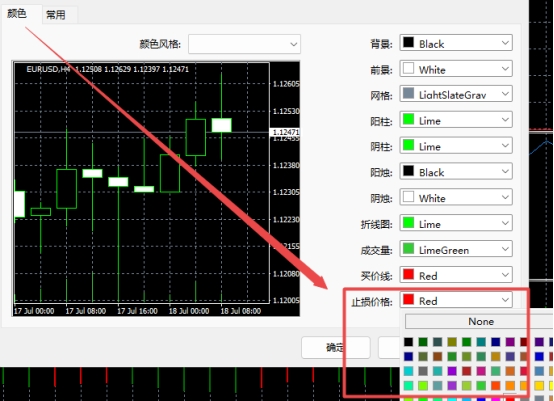Collapse the 止损价格 Red color dropdown

(456, 300)
